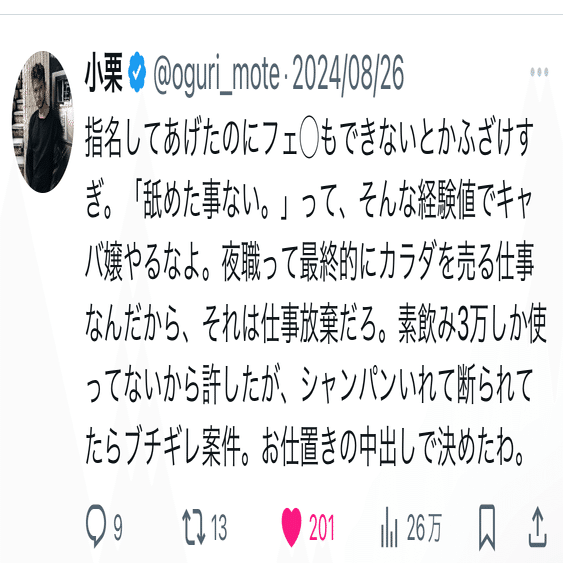Tap the share upload arrow icon
563x563 pixels.
click(538, 527)
